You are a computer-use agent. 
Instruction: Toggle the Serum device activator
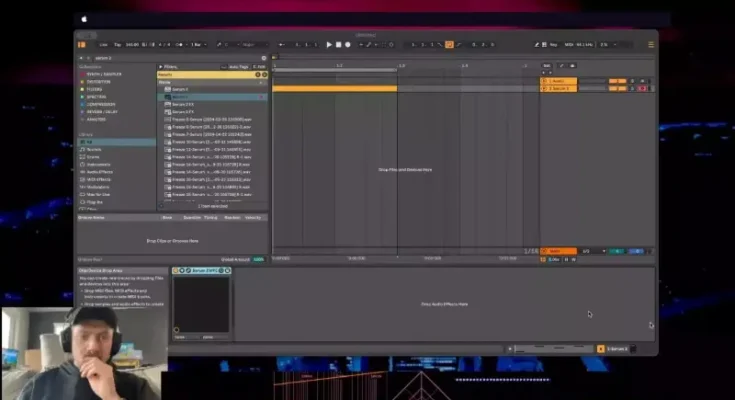coord(176,271)
